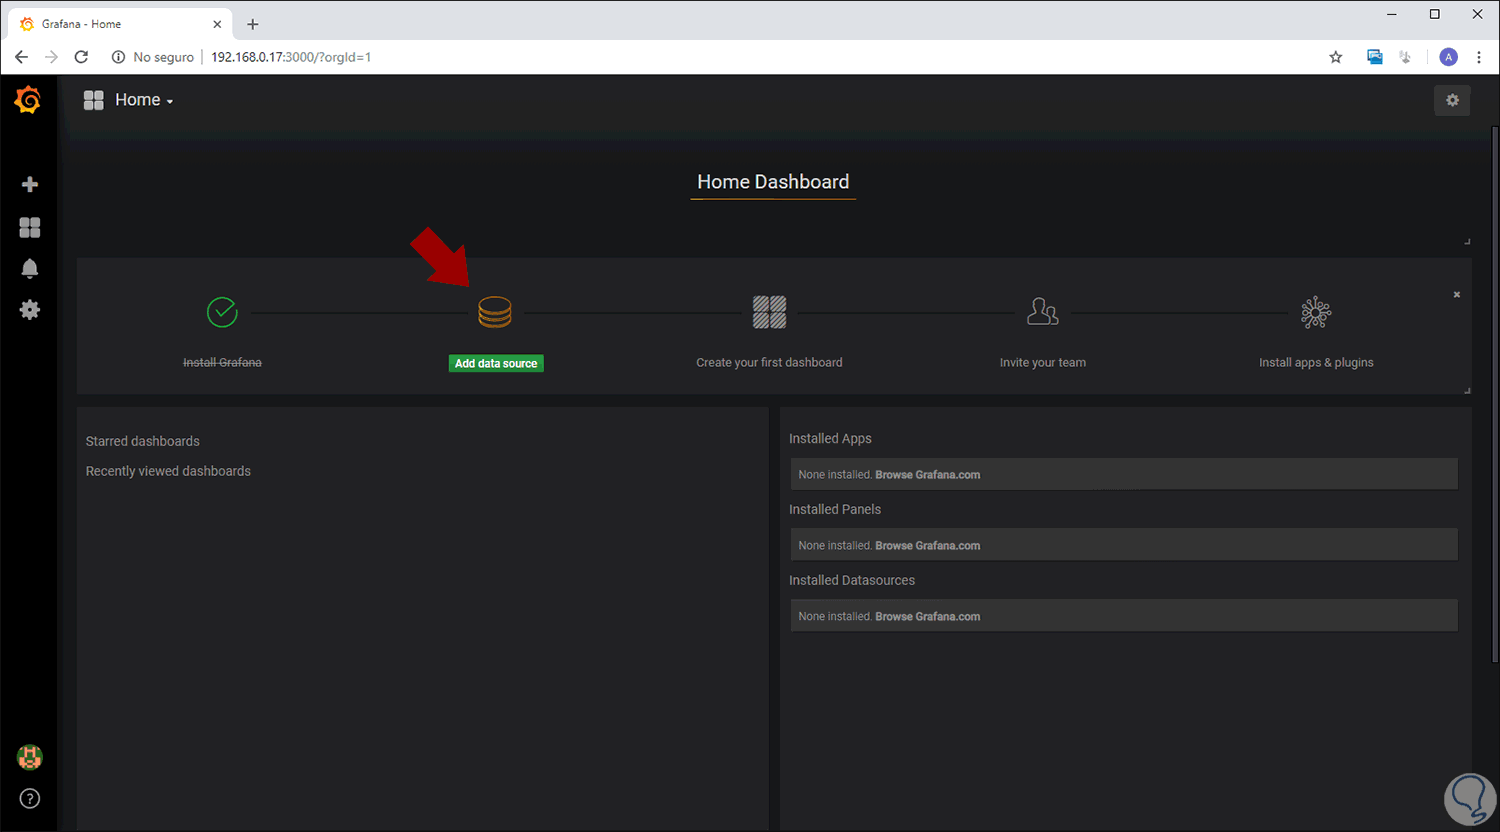Click the Installed Panels heading

tap(835, 510)
